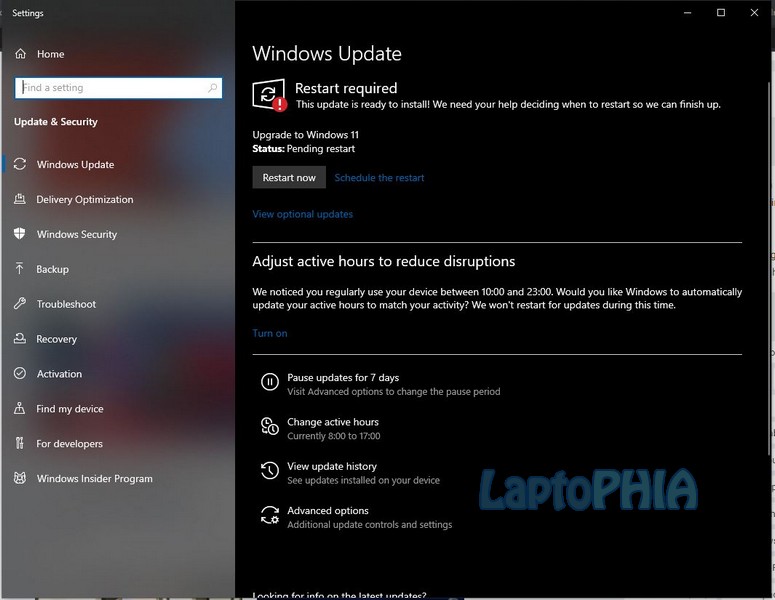Click the Recovery icon
Screen dimensions: 775x600
20,339
